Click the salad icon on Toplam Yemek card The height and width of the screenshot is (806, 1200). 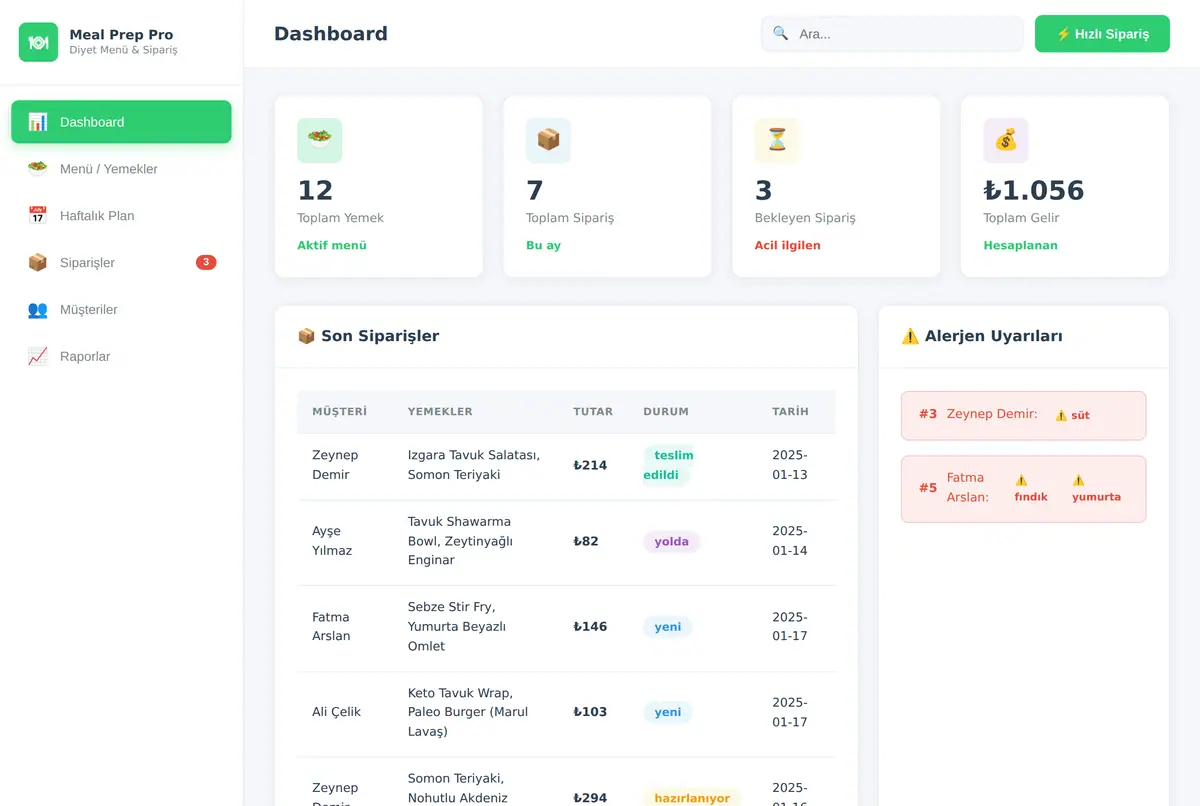click(320, 141)
